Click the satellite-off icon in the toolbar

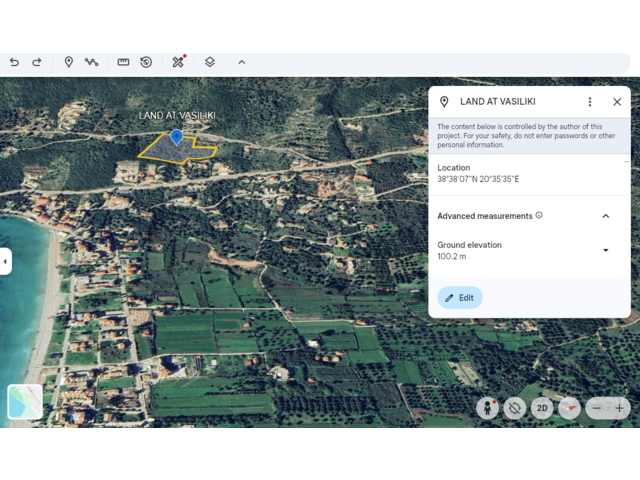tap(178, 62)
